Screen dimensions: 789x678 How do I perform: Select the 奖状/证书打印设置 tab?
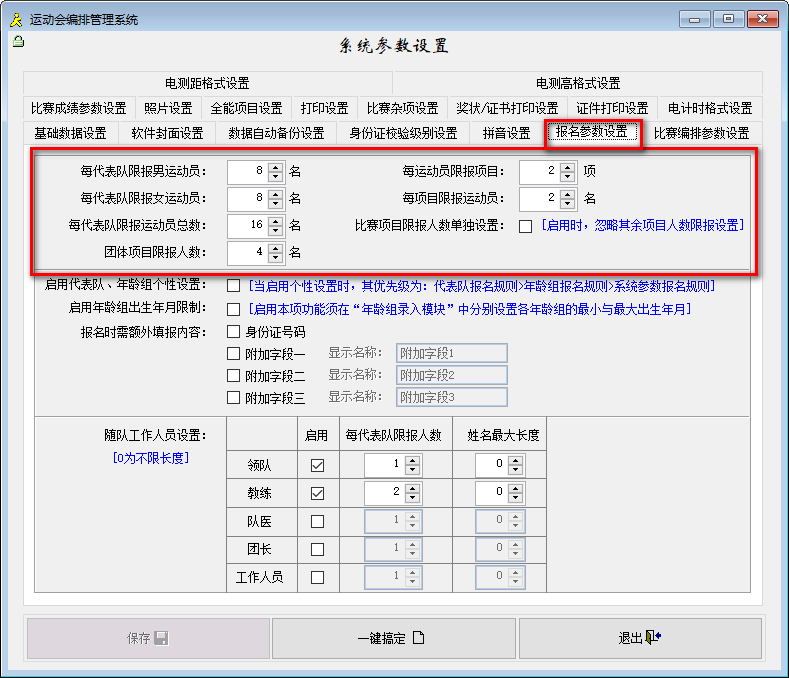[x=507, y=108]
